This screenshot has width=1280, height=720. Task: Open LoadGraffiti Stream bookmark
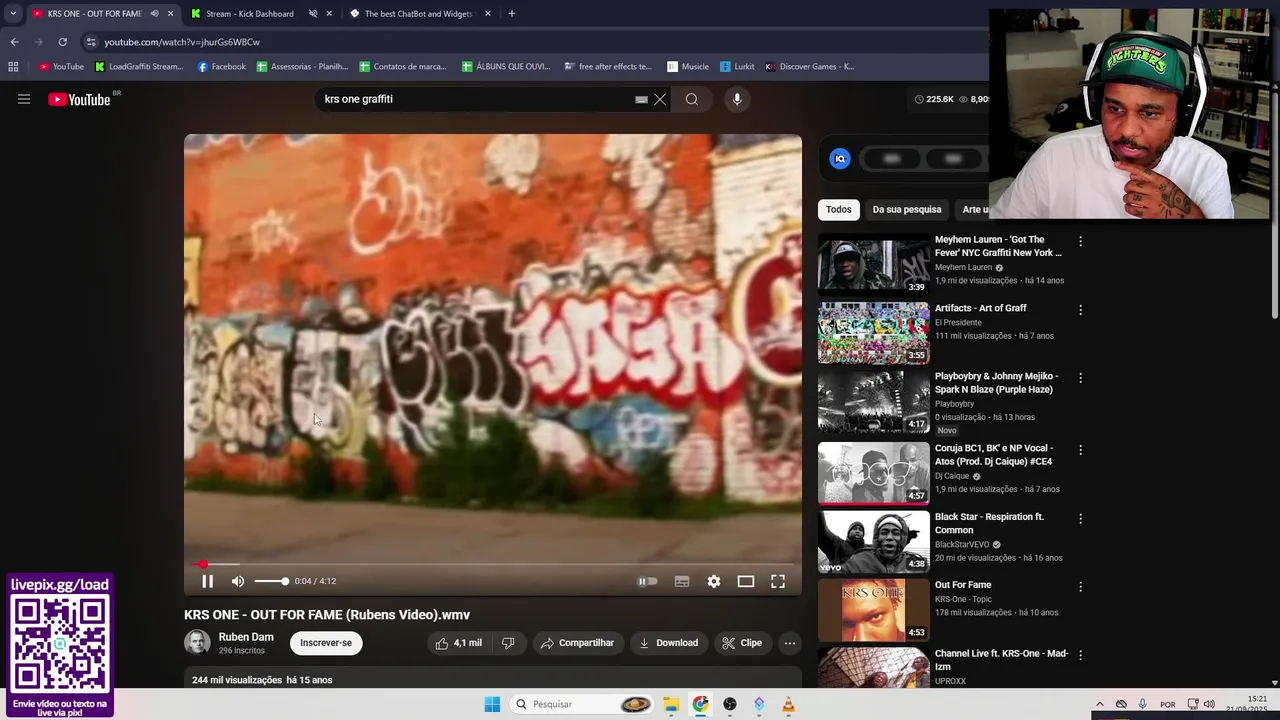click(x=139, y=67)
